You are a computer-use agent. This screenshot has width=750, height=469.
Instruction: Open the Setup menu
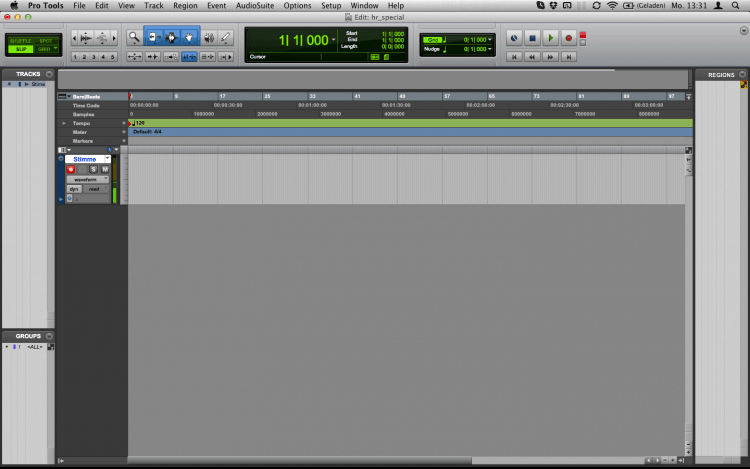[x=331, y=6]
